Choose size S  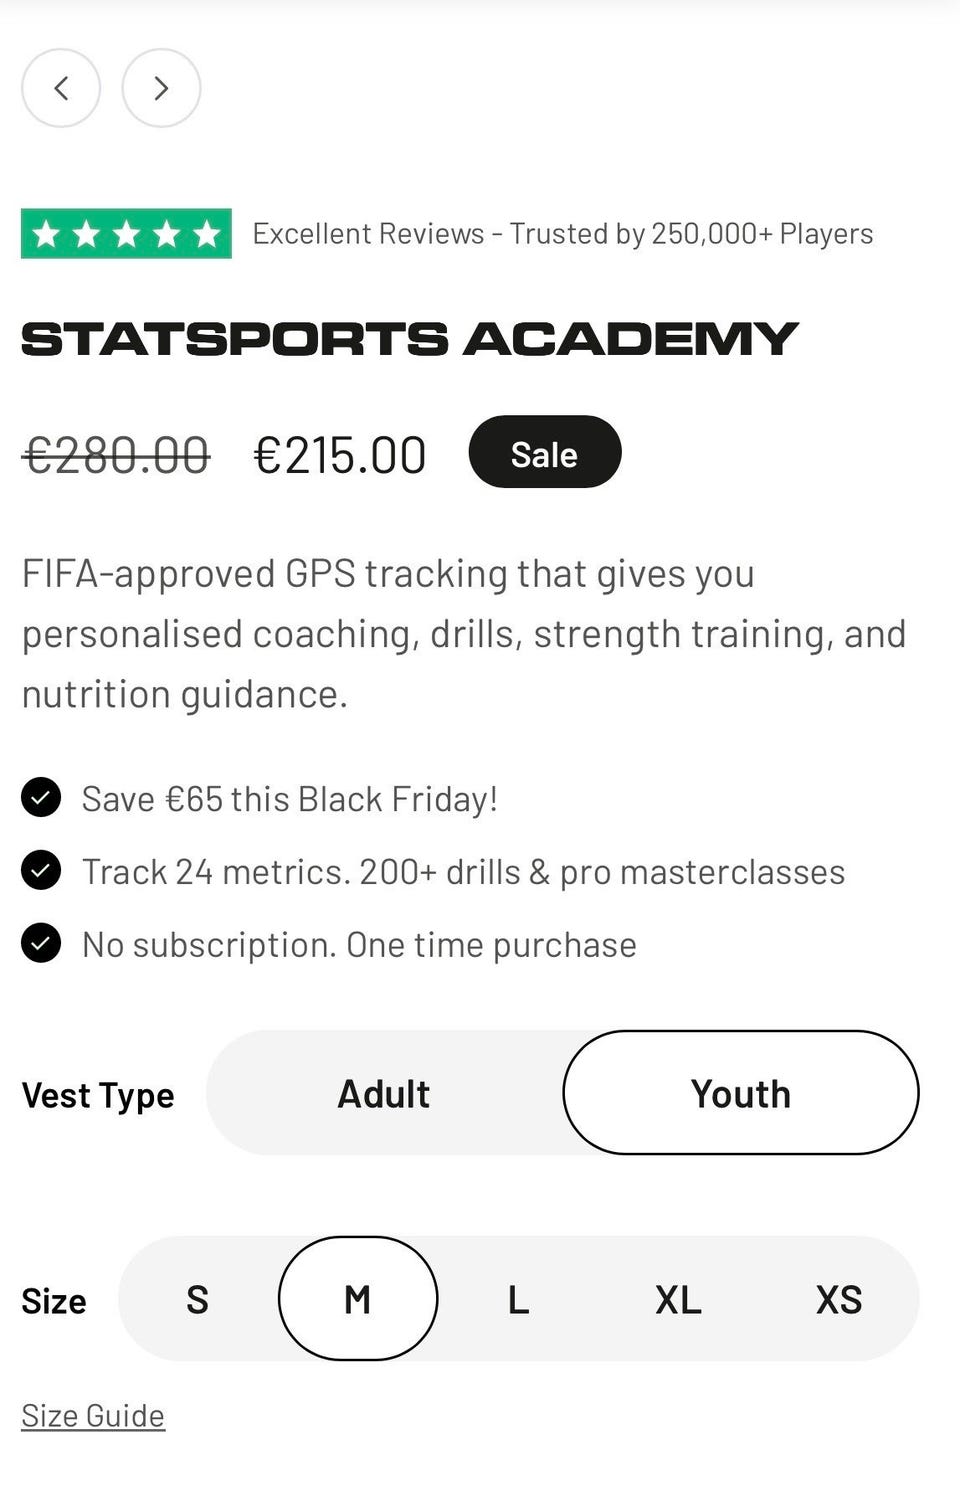(197, 1299)
